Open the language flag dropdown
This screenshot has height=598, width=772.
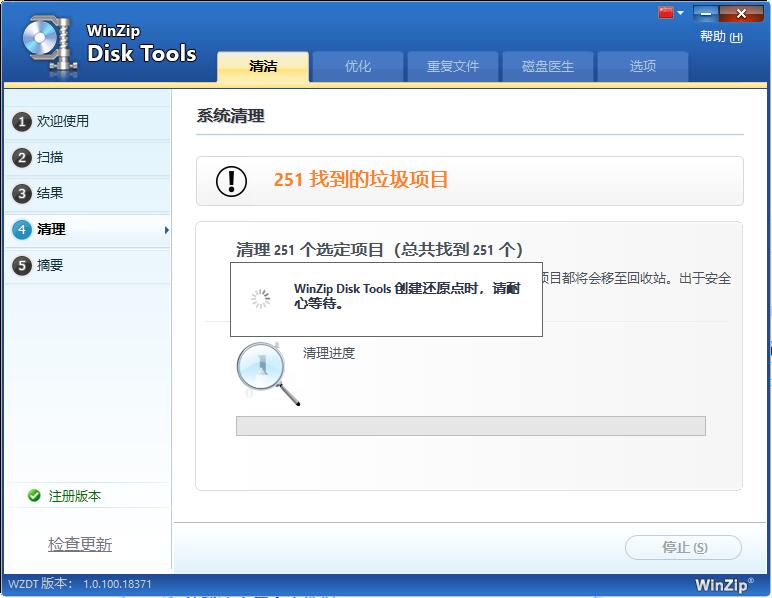click(x=680, y=13)
